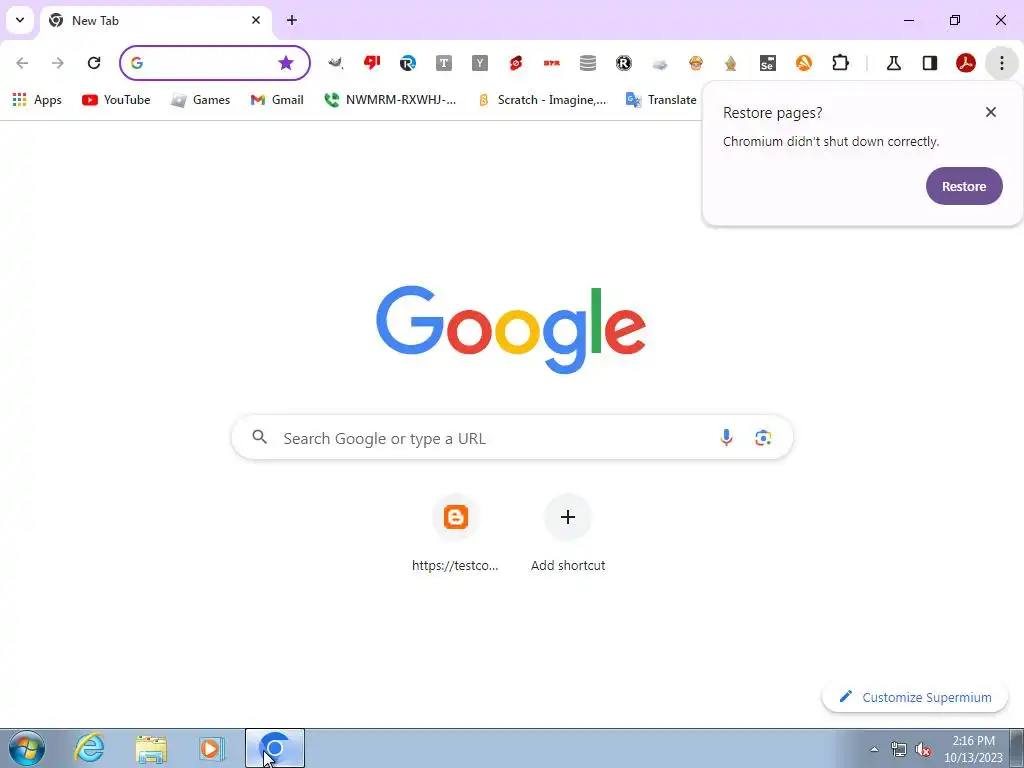This screenshot has height=768, width=1024.
Task: Show hidden icons in system tray
Action: (x=874, y=749)
